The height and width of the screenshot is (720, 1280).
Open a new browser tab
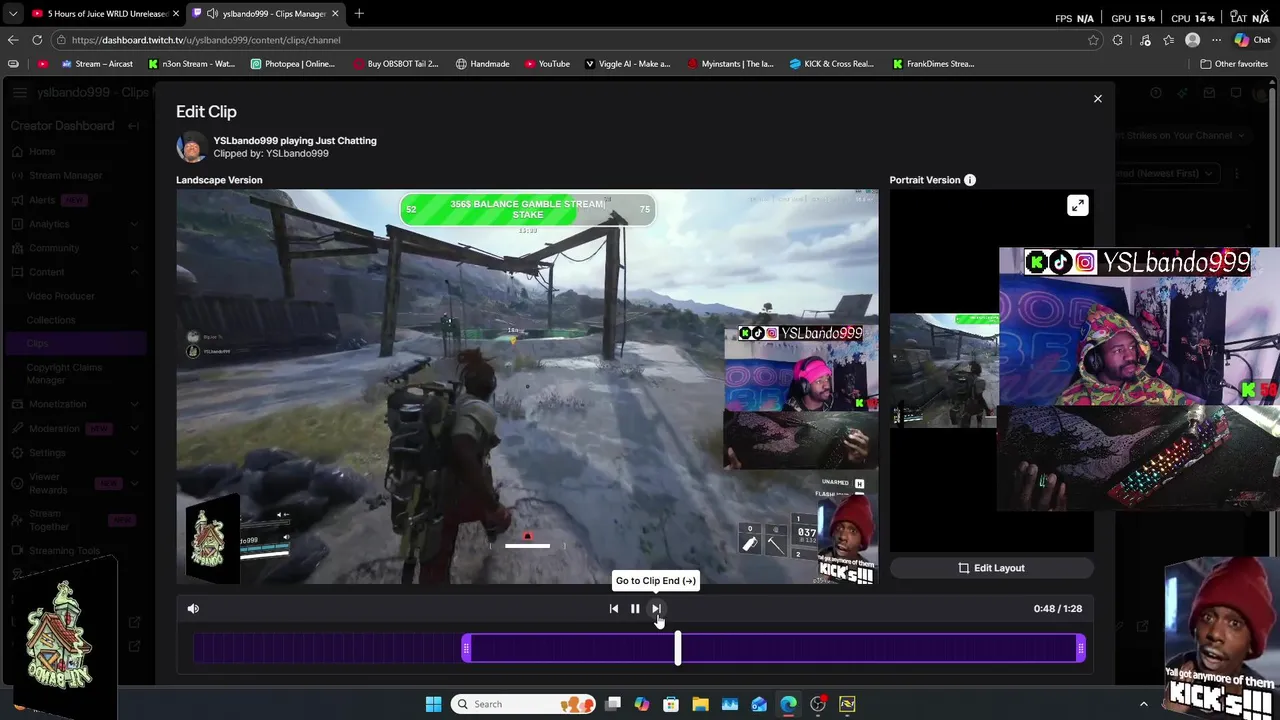click(x=359, y=14)
